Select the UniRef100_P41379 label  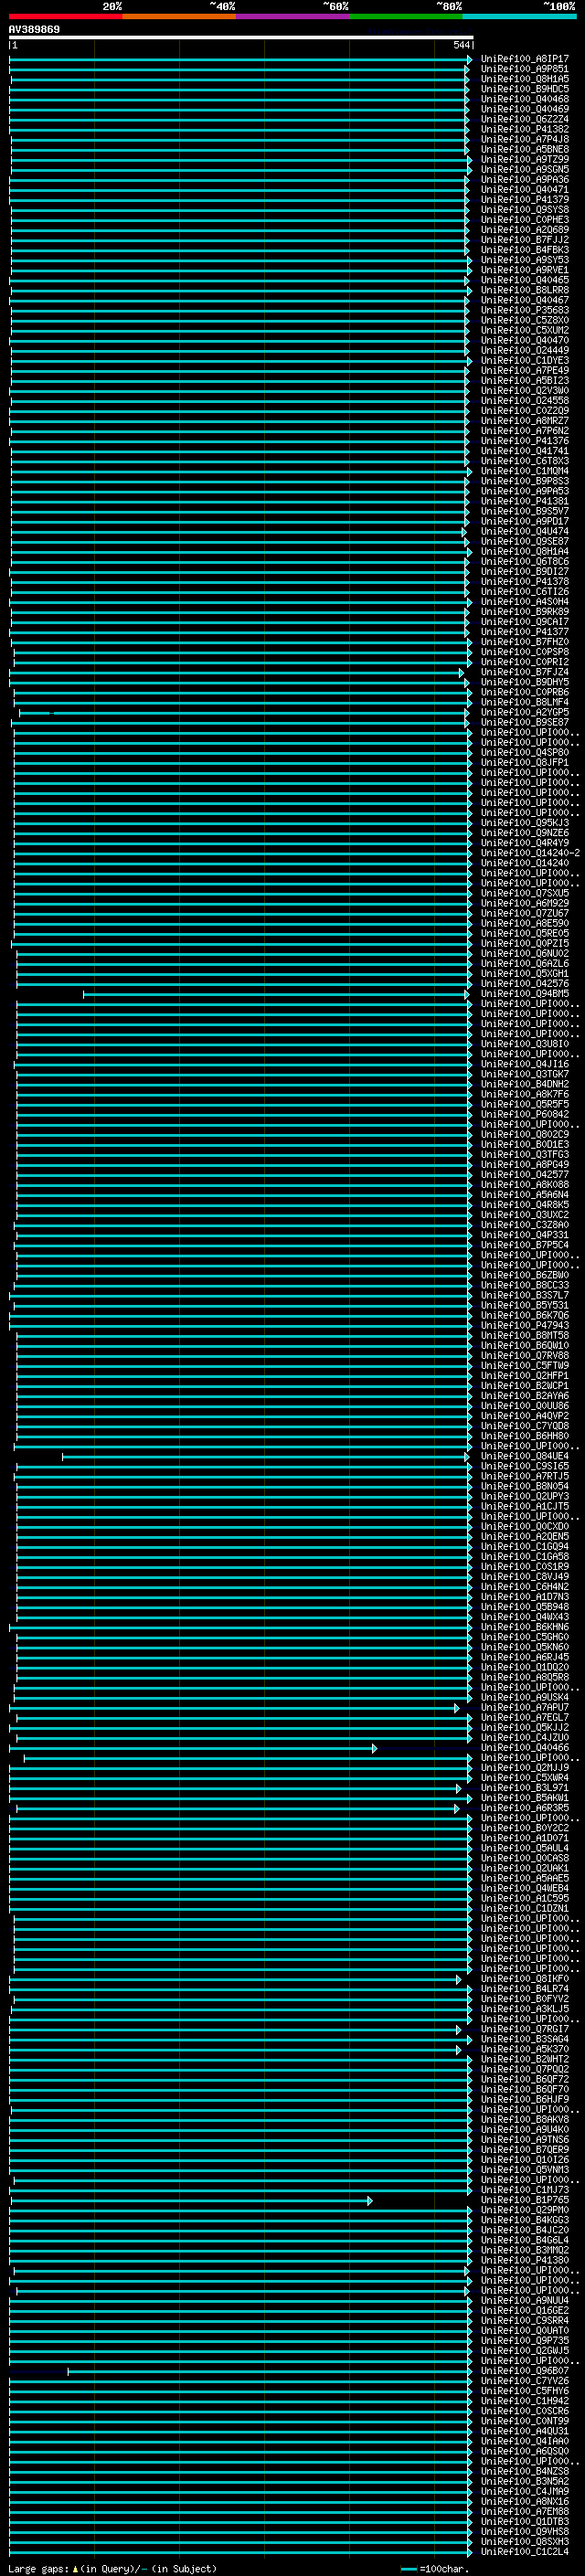pyautogui.click(x=524, y=200)
